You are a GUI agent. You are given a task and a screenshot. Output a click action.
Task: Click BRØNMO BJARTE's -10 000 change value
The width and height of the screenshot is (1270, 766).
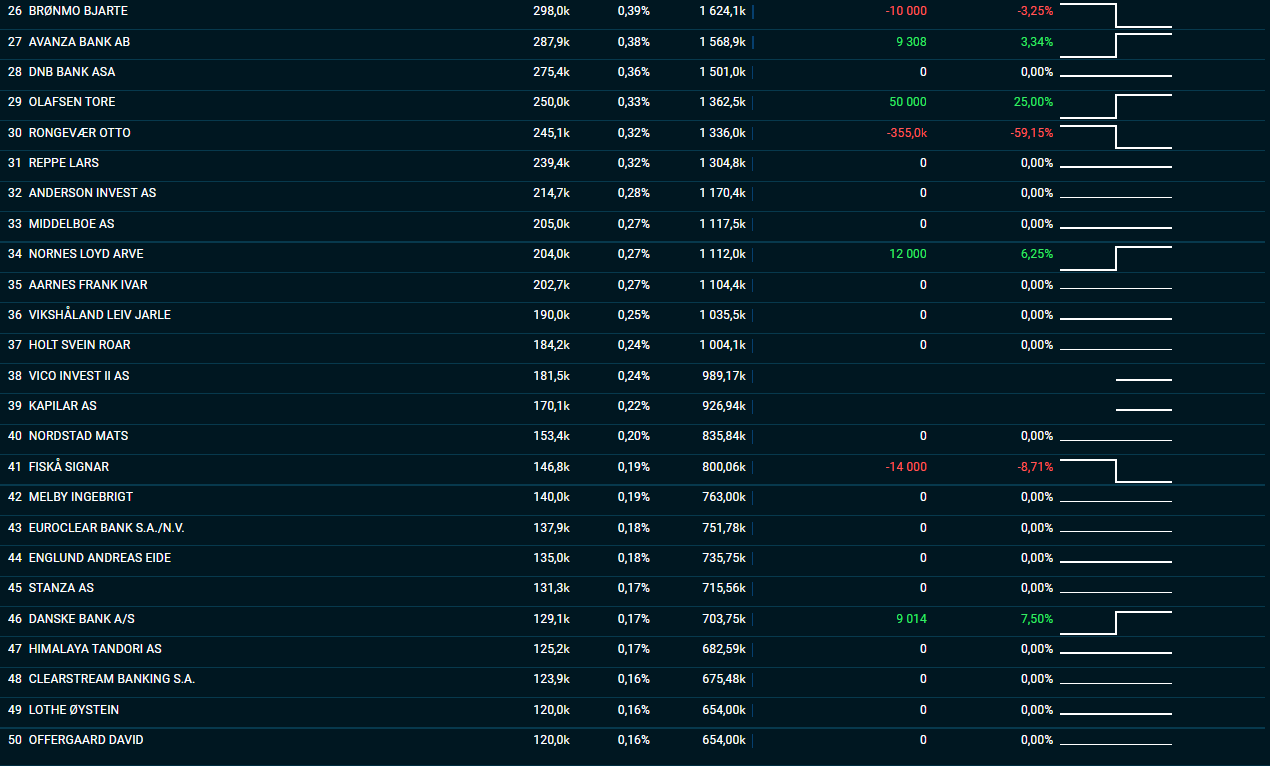[906, 11]
